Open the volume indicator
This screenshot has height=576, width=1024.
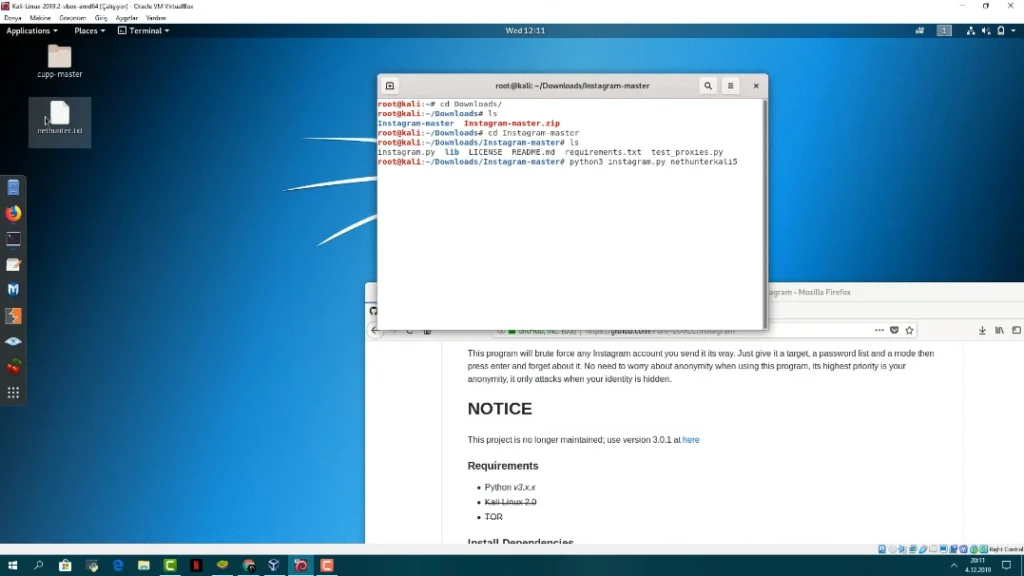pos(985,31)
